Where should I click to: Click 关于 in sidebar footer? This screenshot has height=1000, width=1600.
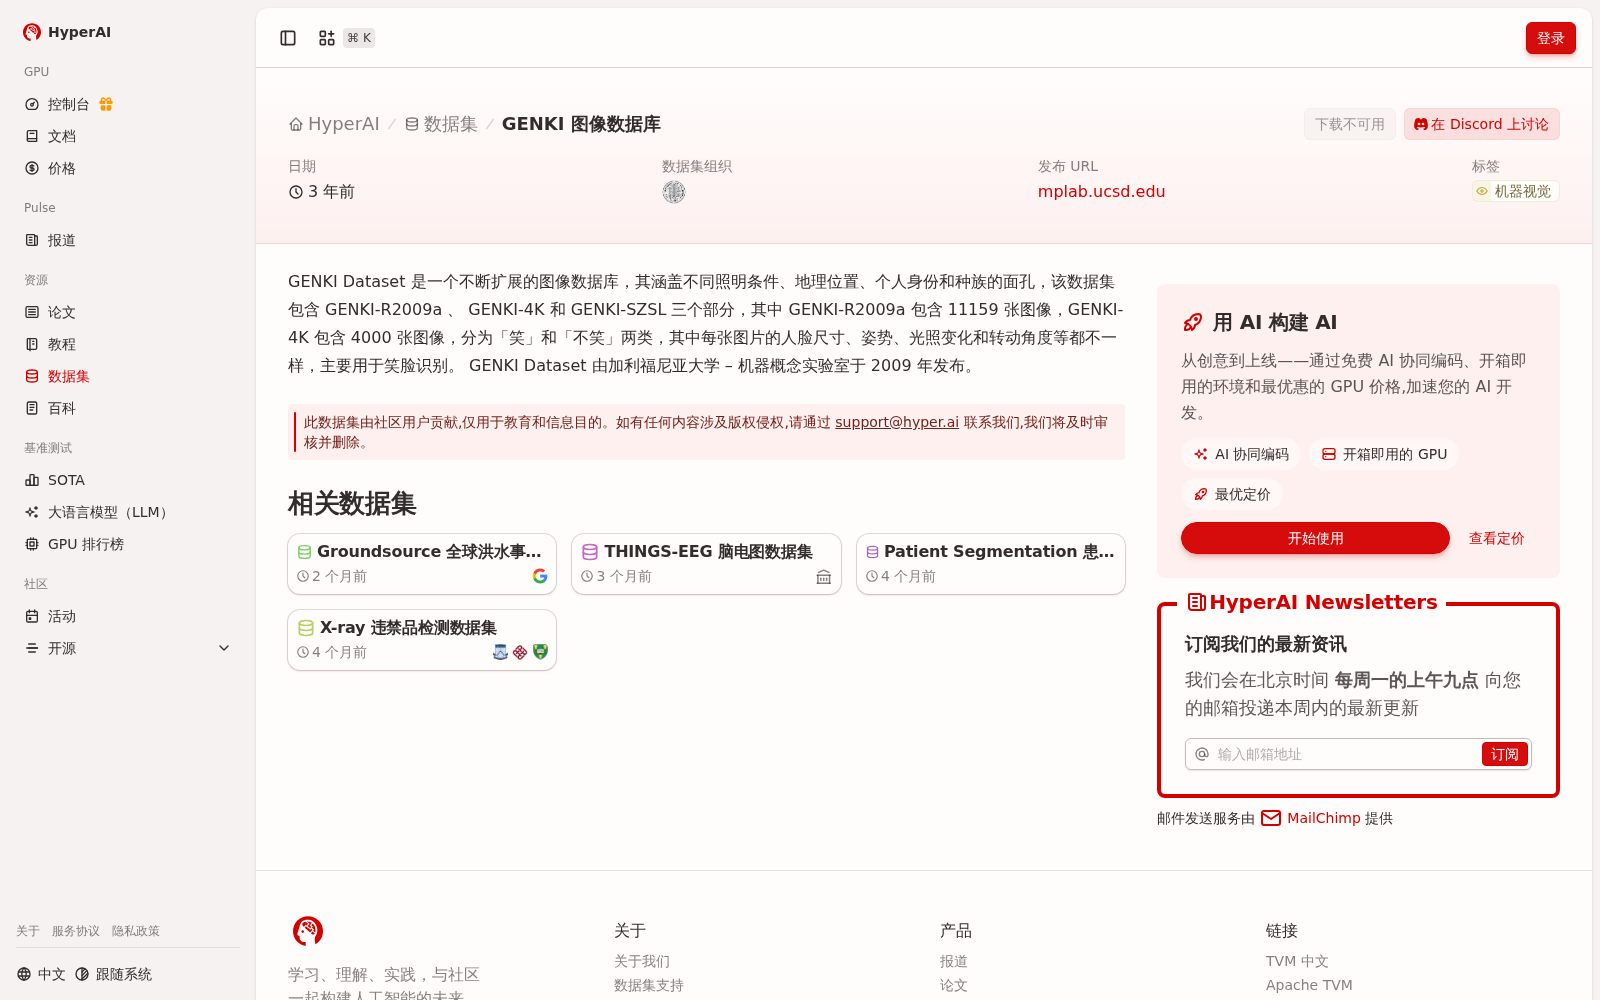28,931
